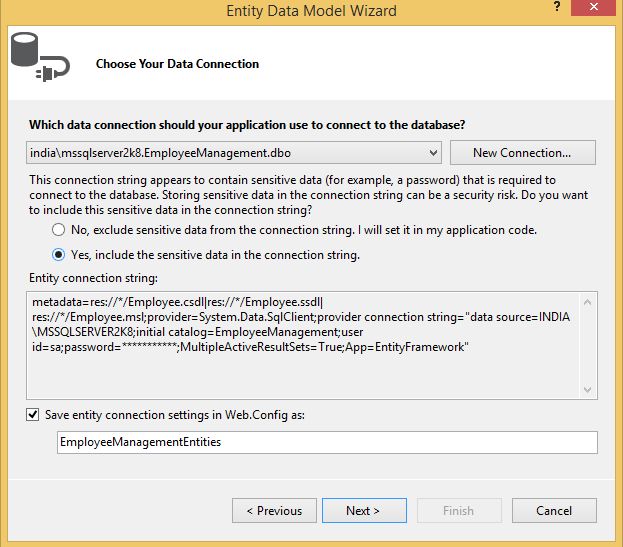Click the New Connection... button
Image resolution: width=623 pixels, height=547 pixels.
pyautogui.click(x=522, y=153)
